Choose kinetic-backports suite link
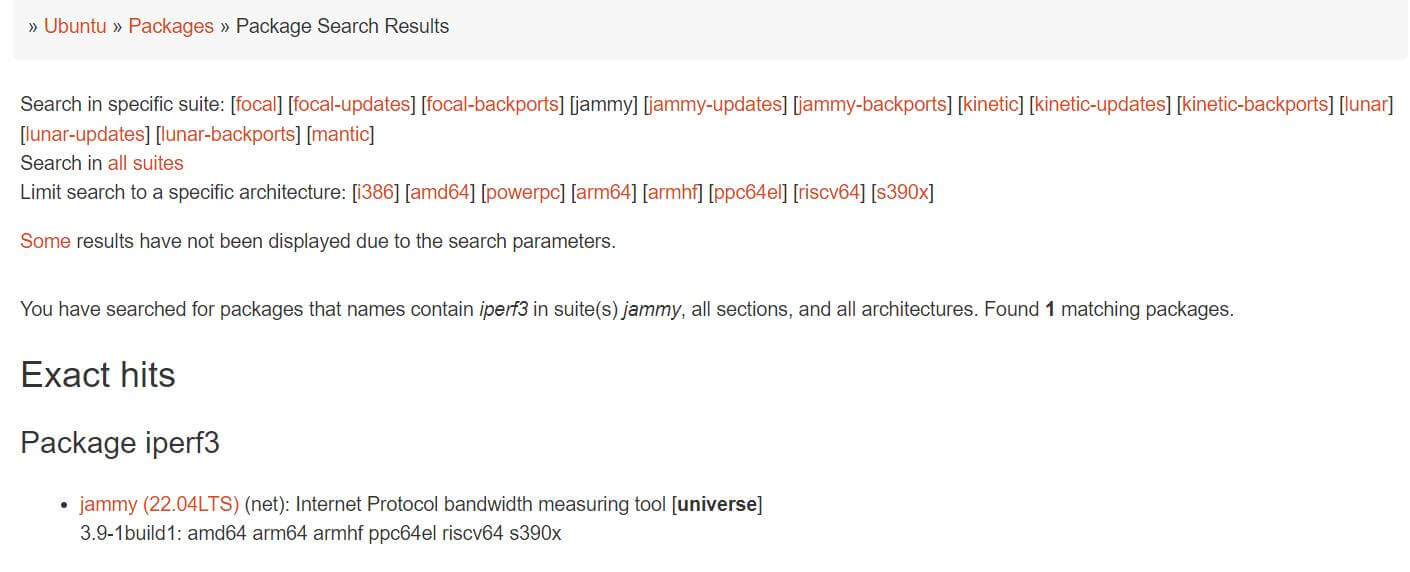This screenshot has height=572, width=1410. (x=1255, y=104)
